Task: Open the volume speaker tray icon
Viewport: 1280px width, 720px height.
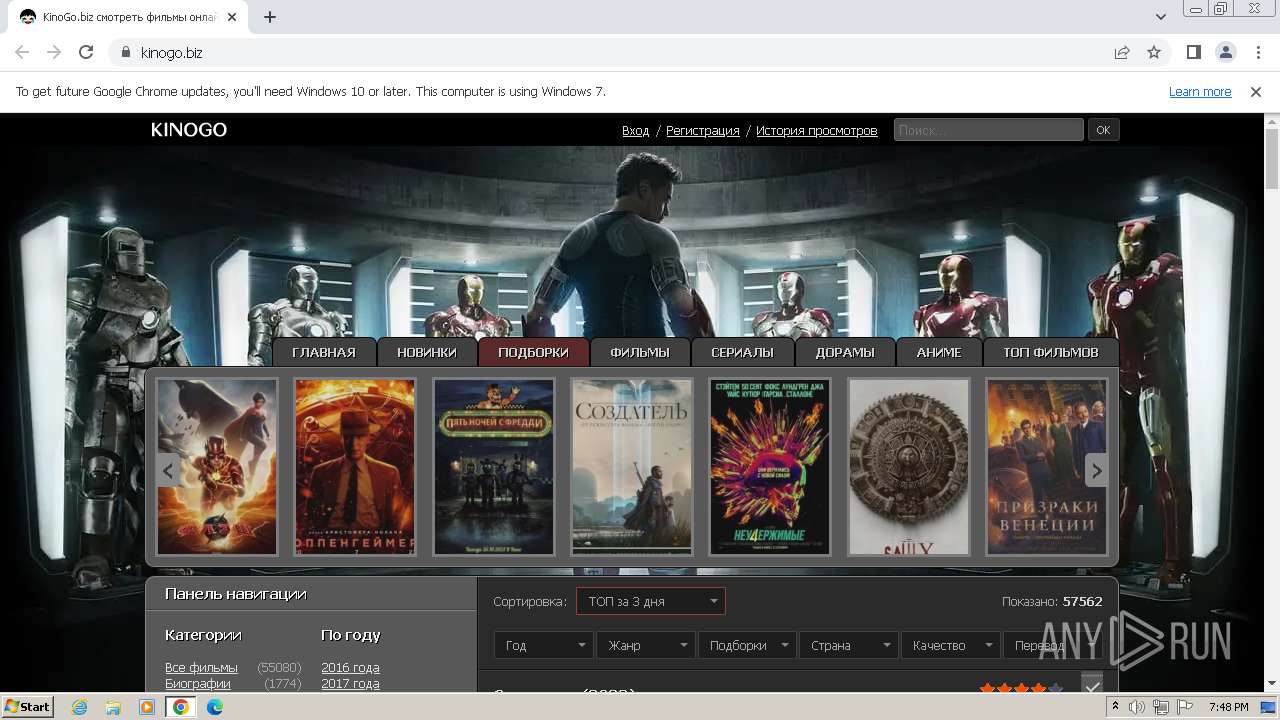Action: click(x=1137, y=707)
